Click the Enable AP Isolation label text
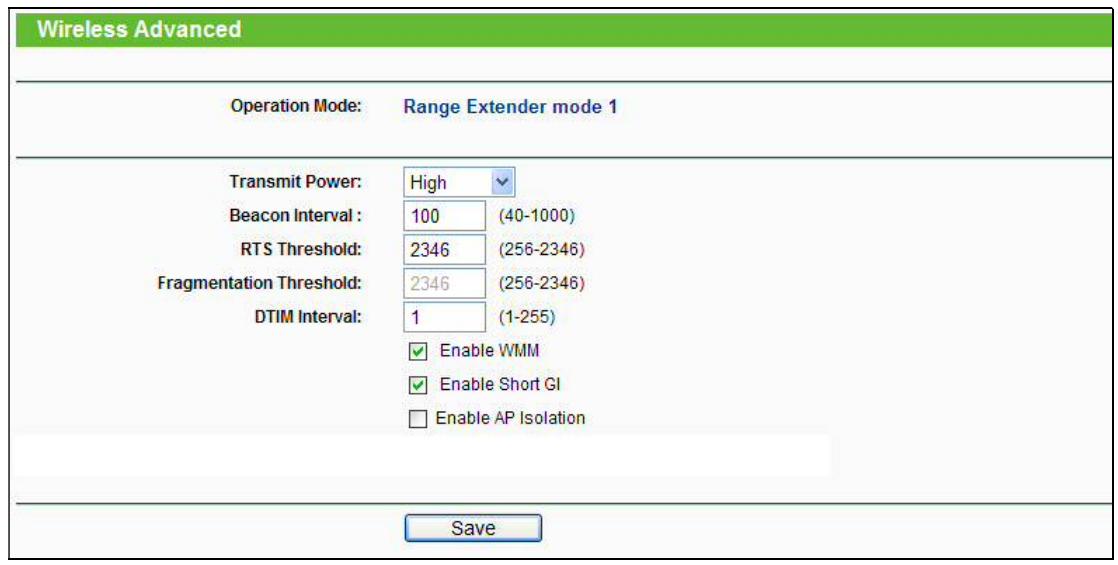Screen dimensions: 1118x565 510,419
